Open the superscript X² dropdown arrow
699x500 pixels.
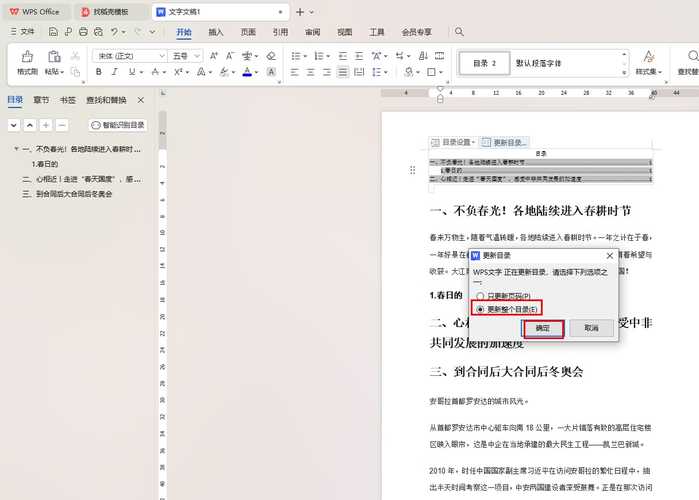tap(188, 72)
